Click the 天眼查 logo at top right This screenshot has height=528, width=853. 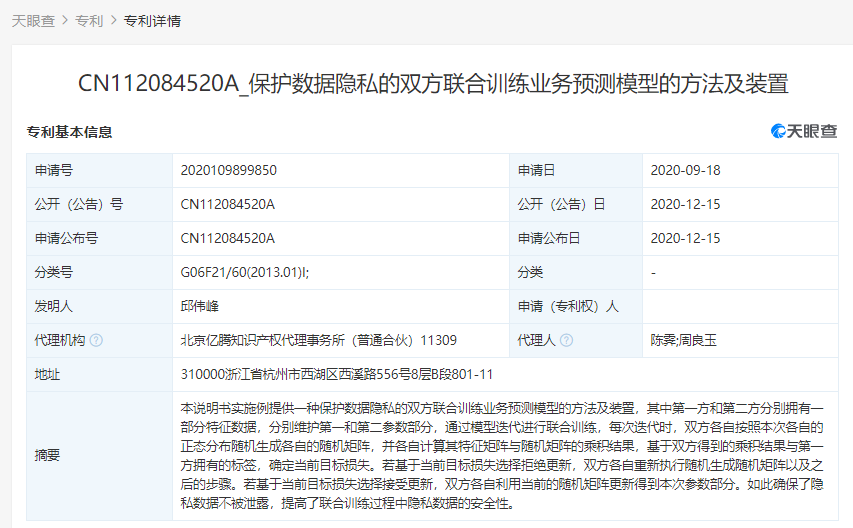[x=803, y=132]
